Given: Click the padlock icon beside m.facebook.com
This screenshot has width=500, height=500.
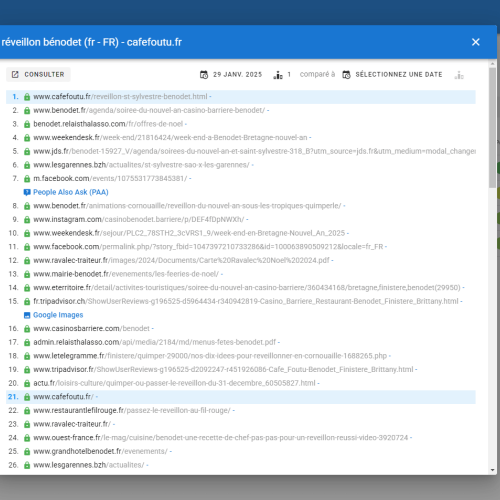Looking at the screenshot, I should [x=27, y=179].
